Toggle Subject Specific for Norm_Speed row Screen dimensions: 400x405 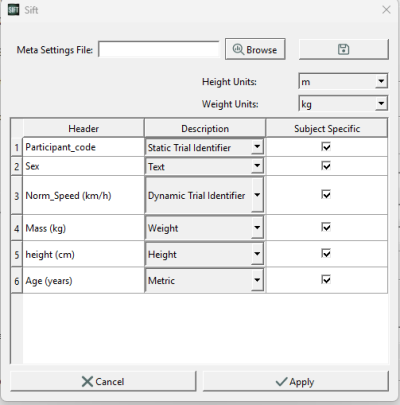326,194
